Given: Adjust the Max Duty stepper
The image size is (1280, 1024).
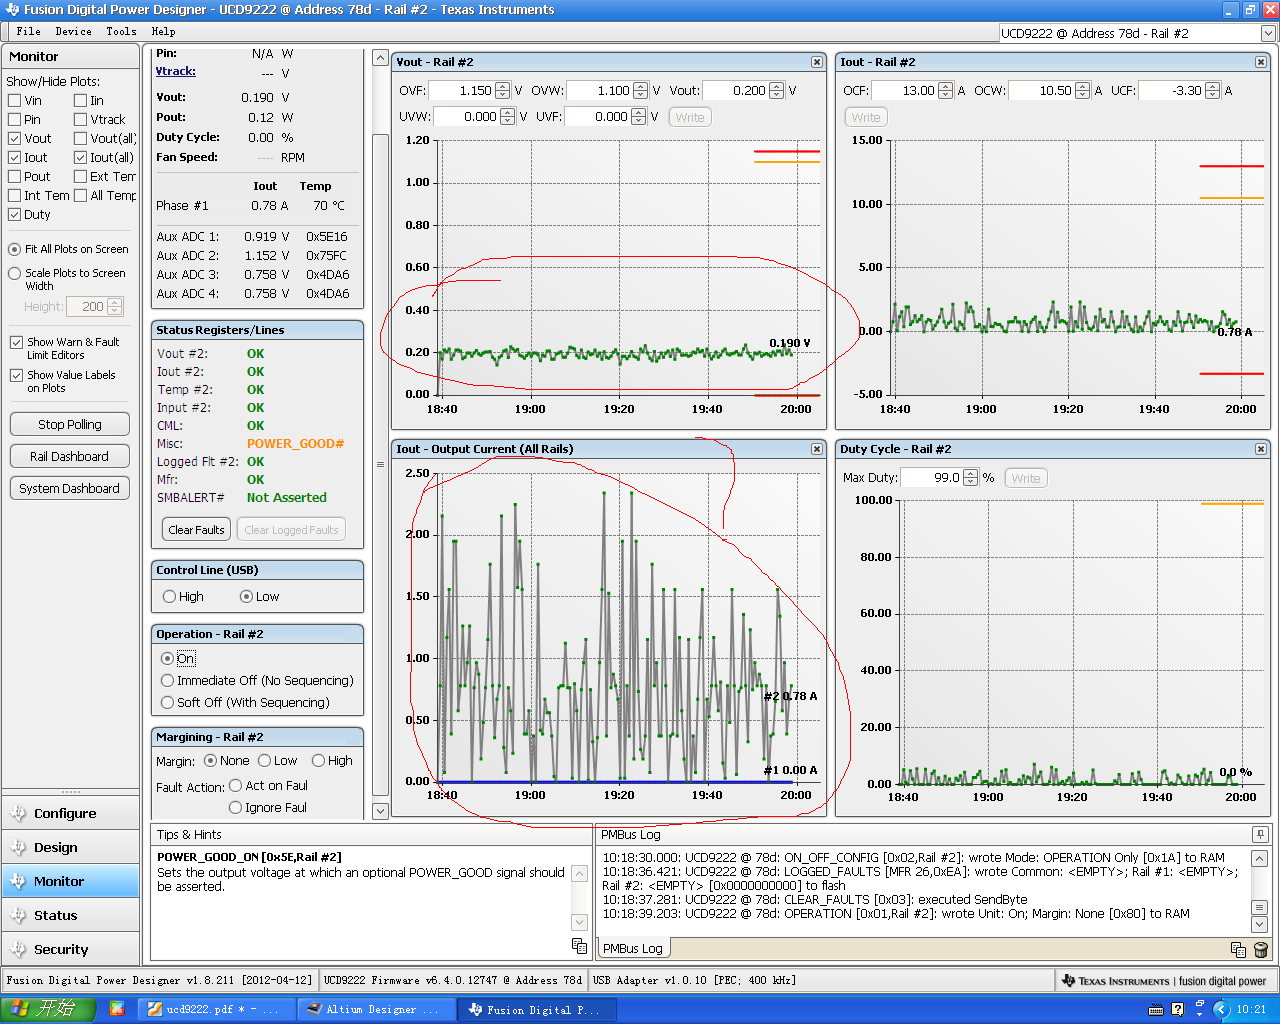Looking at the screenshot, I should coord(970,477).
